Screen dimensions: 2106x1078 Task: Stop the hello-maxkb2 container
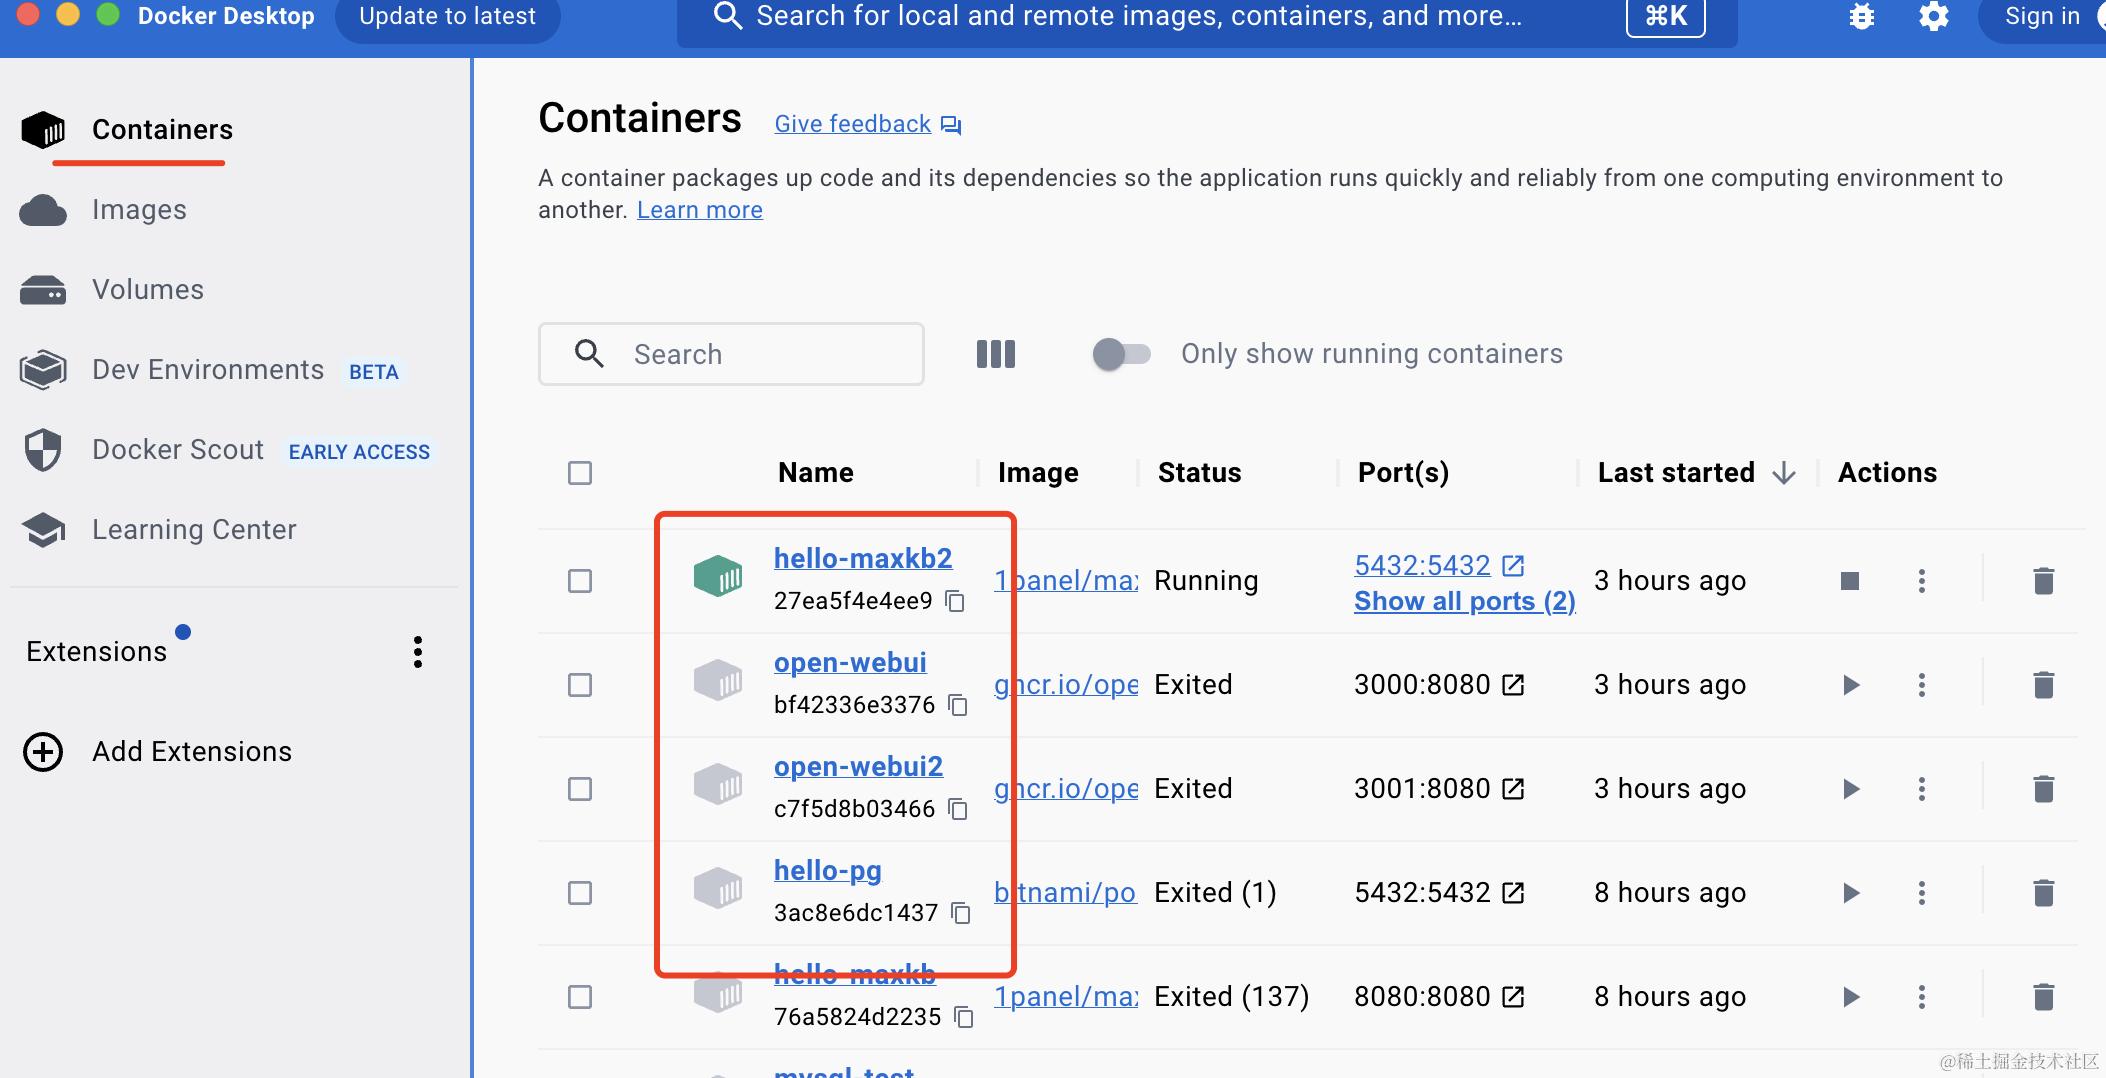click(1849, 581)
